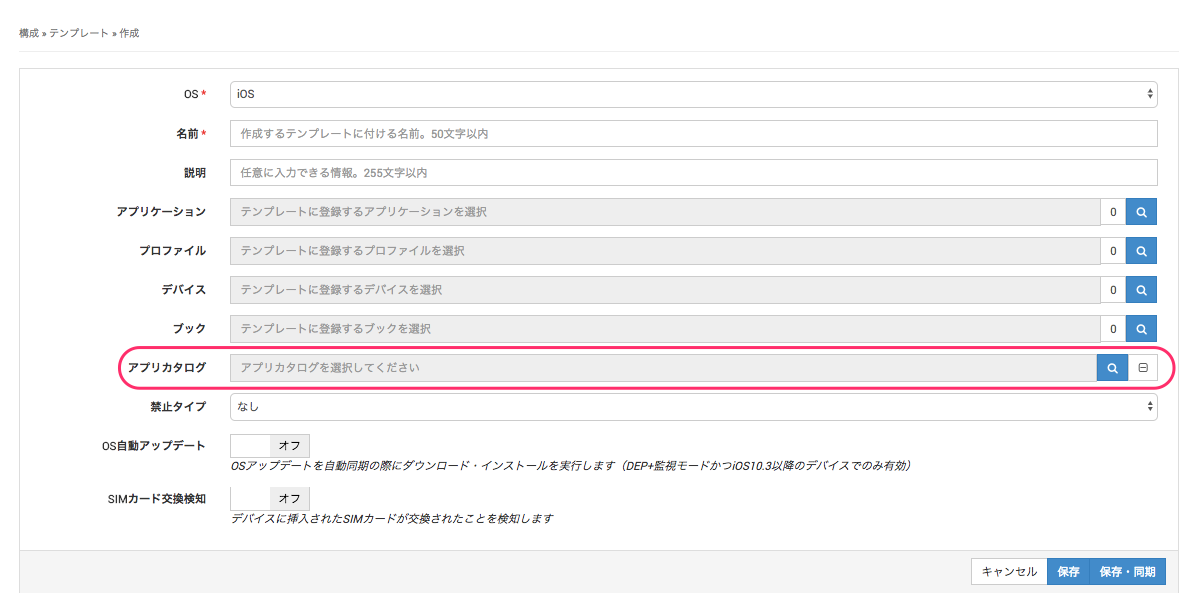The width and height of the screenshot is (1198, 605).
Task: Click the 保存 button
Action: click(x=1068, y=572)
